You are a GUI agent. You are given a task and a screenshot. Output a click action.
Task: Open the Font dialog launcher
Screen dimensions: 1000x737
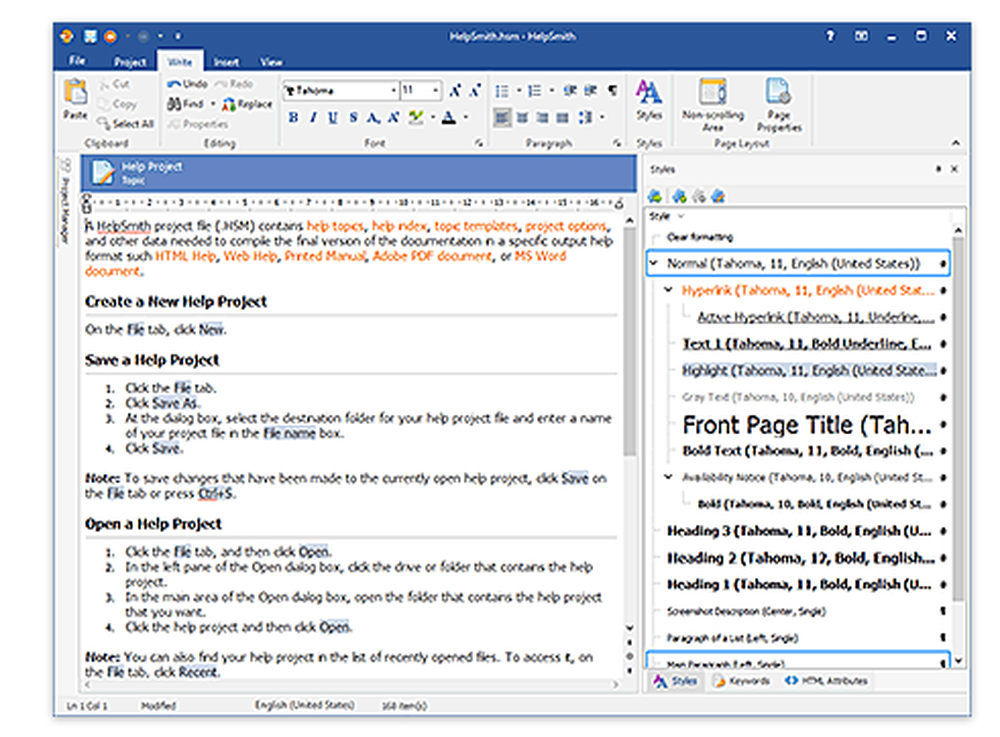[478, 143]
